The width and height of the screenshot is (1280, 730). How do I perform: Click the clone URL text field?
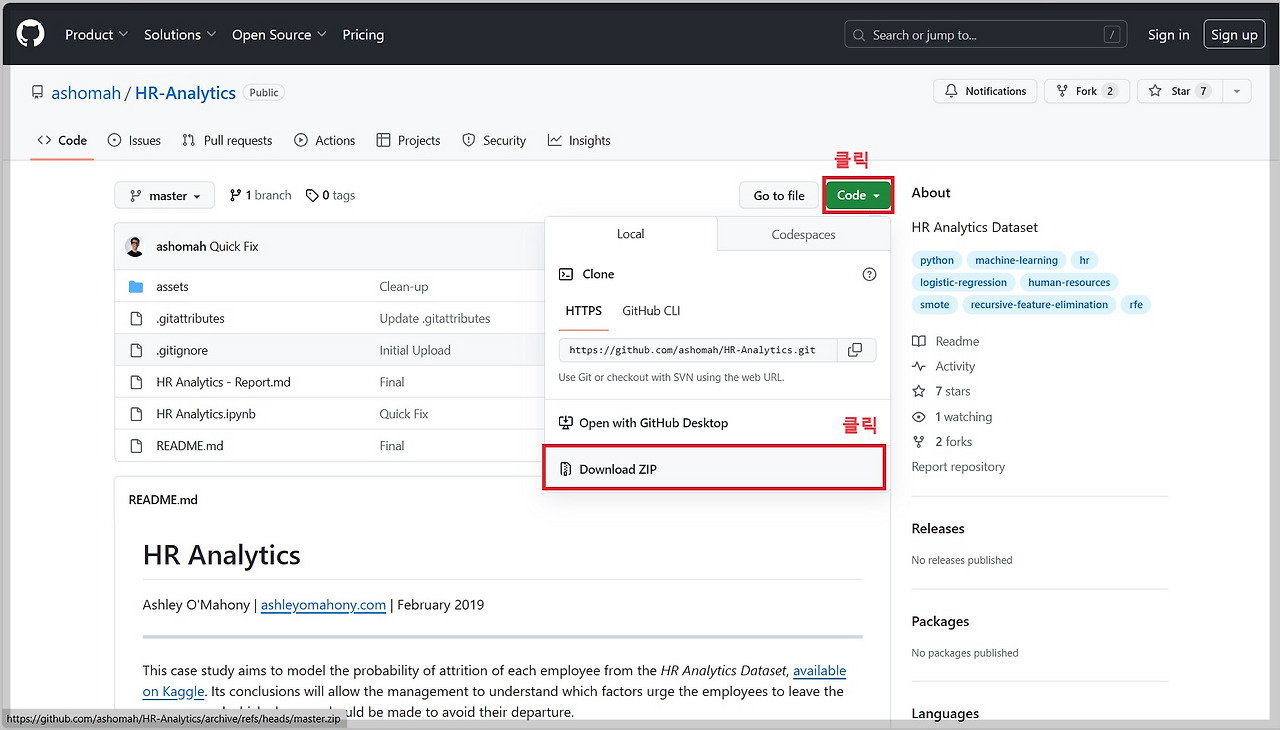point(696,350)
